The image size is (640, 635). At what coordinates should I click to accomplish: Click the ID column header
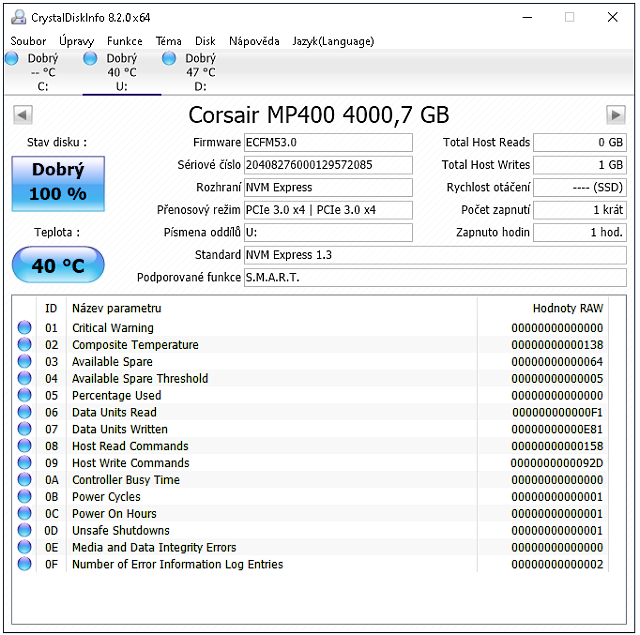click(x=51, y=309)
